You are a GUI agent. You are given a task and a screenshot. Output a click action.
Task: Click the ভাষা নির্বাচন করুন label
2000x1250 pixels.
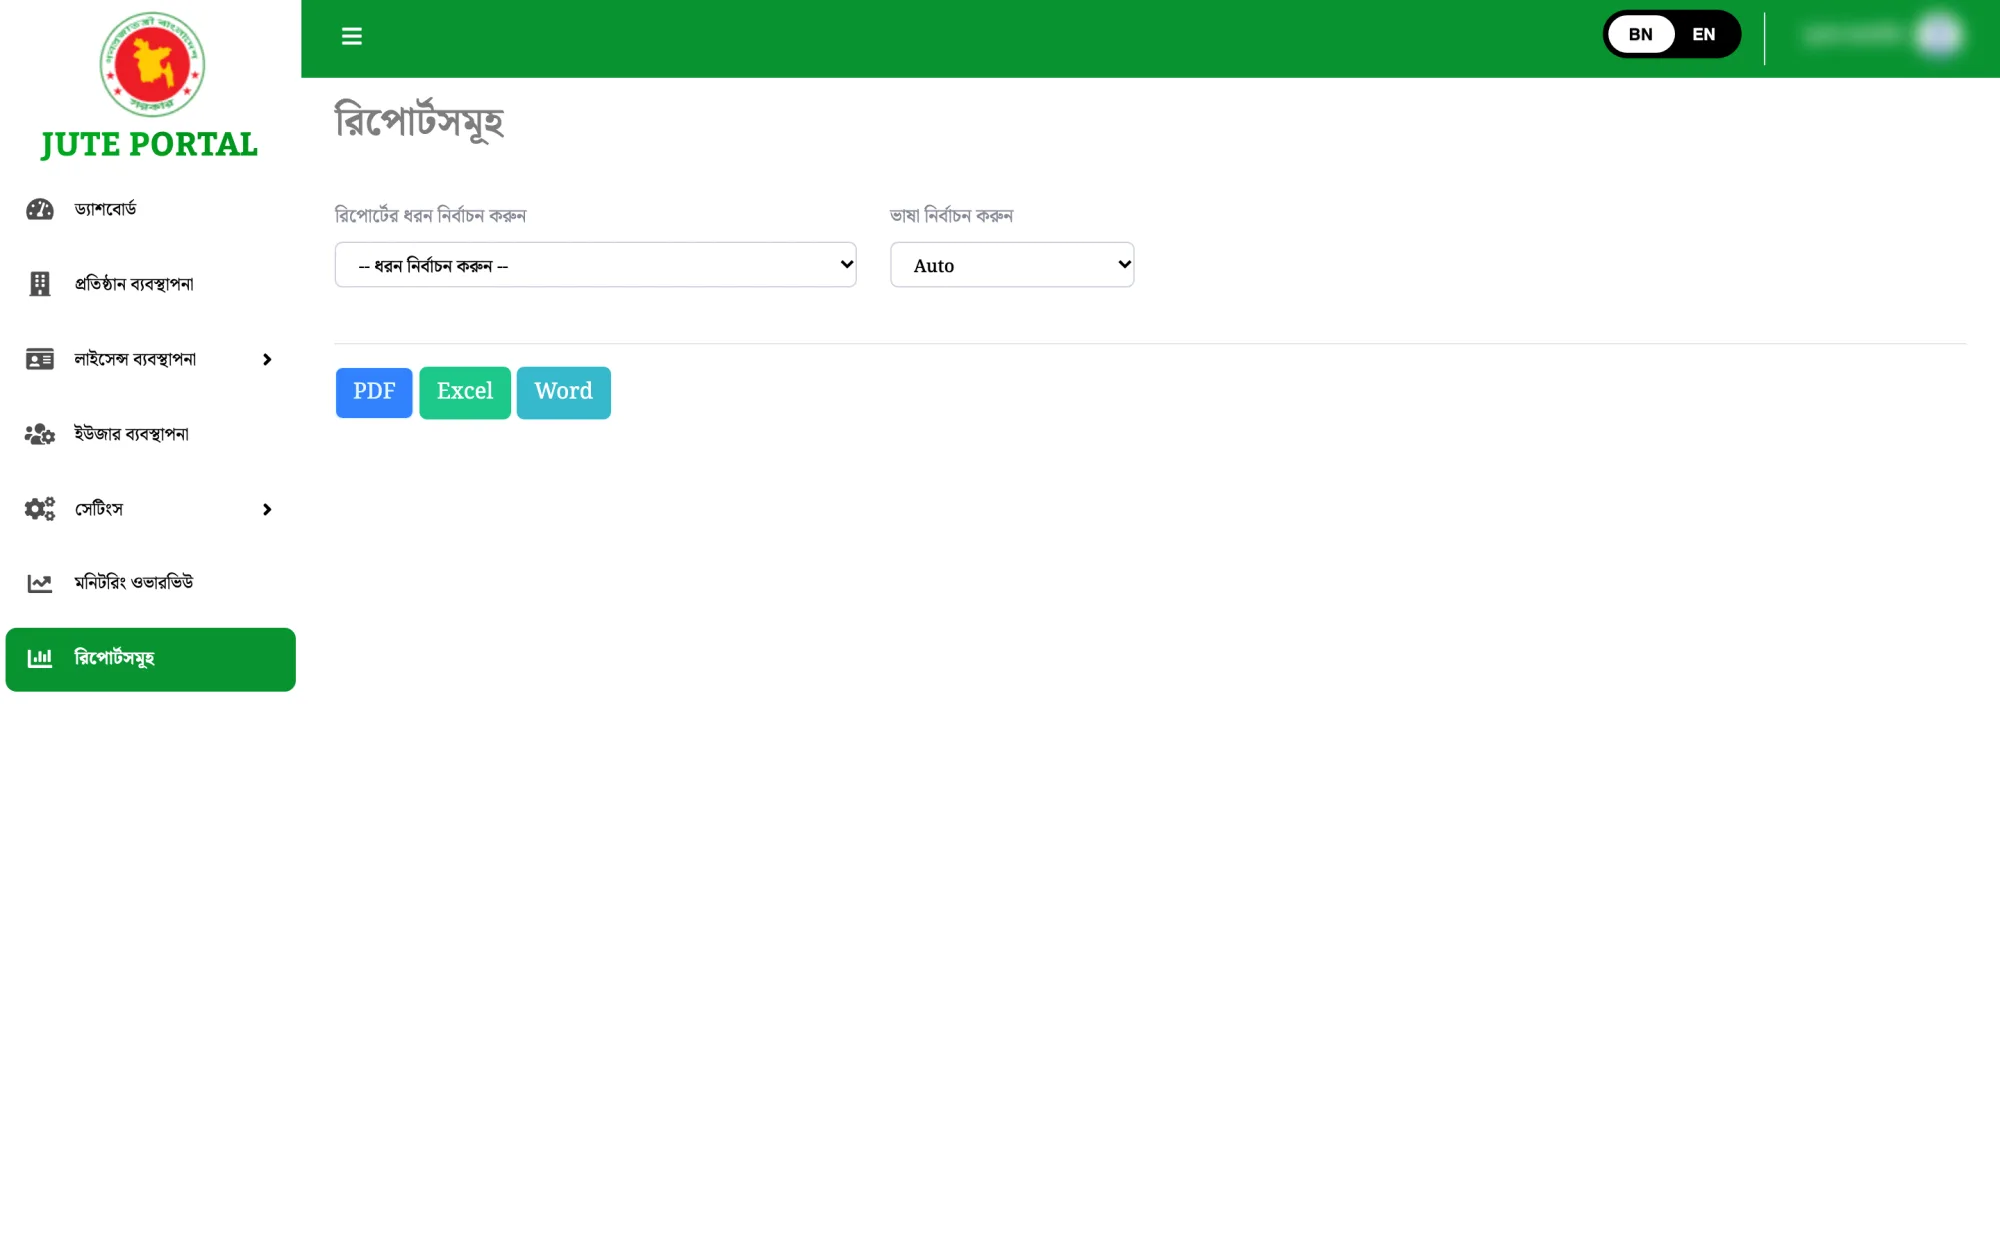click(951, 215)
